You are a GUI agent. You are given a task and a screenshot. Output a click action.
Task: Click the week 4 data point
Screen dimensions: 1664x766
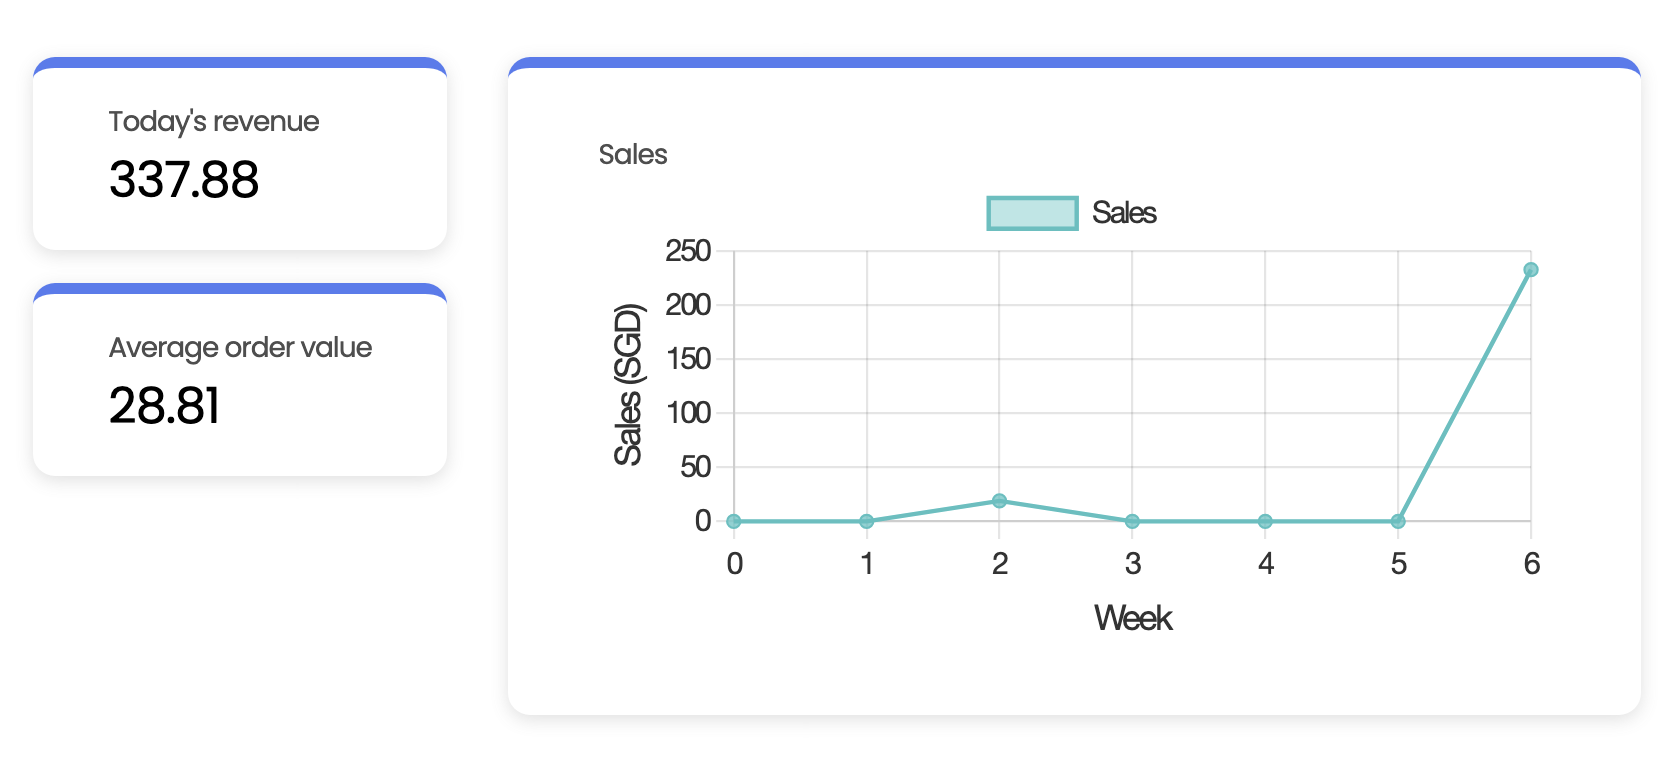click(1265, 521)
